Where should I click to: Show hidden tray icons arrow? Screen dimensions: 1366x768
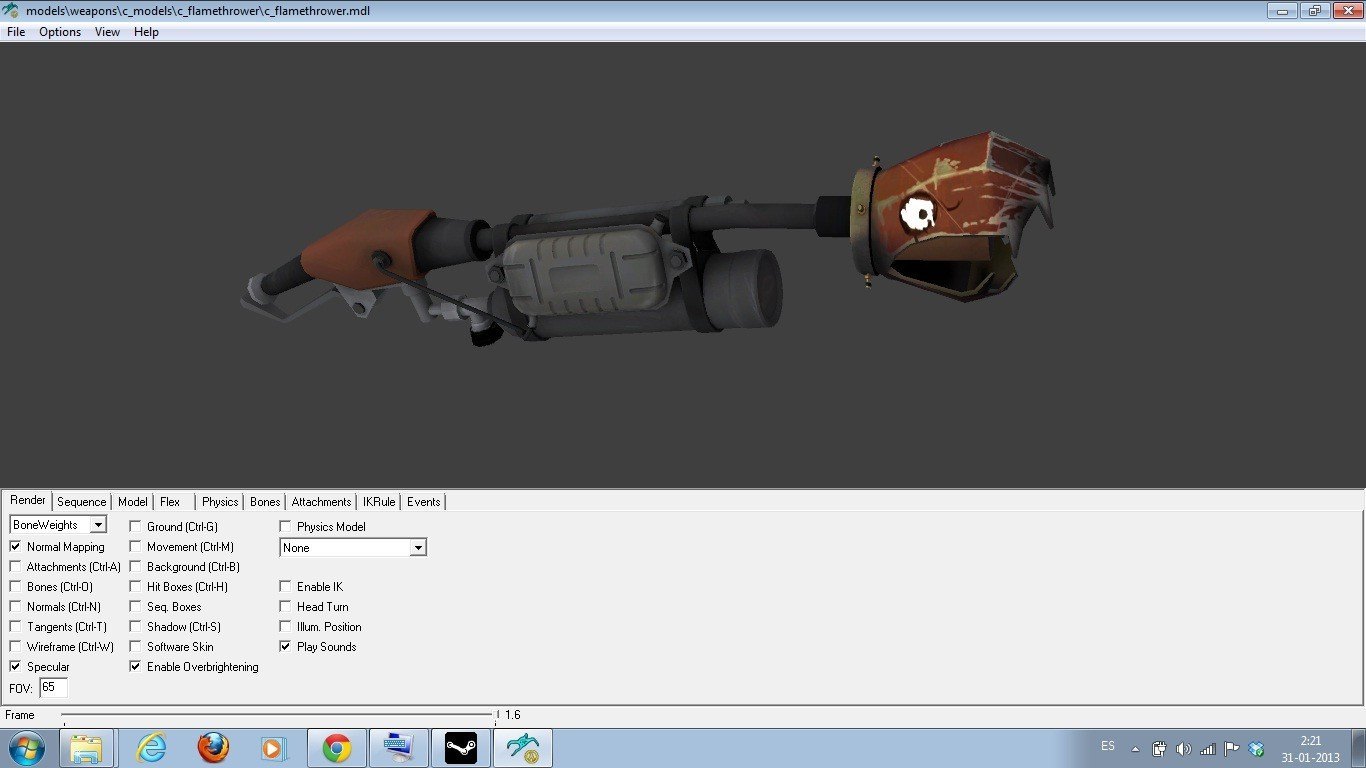pyautogui.click(x=1135, y=748)
